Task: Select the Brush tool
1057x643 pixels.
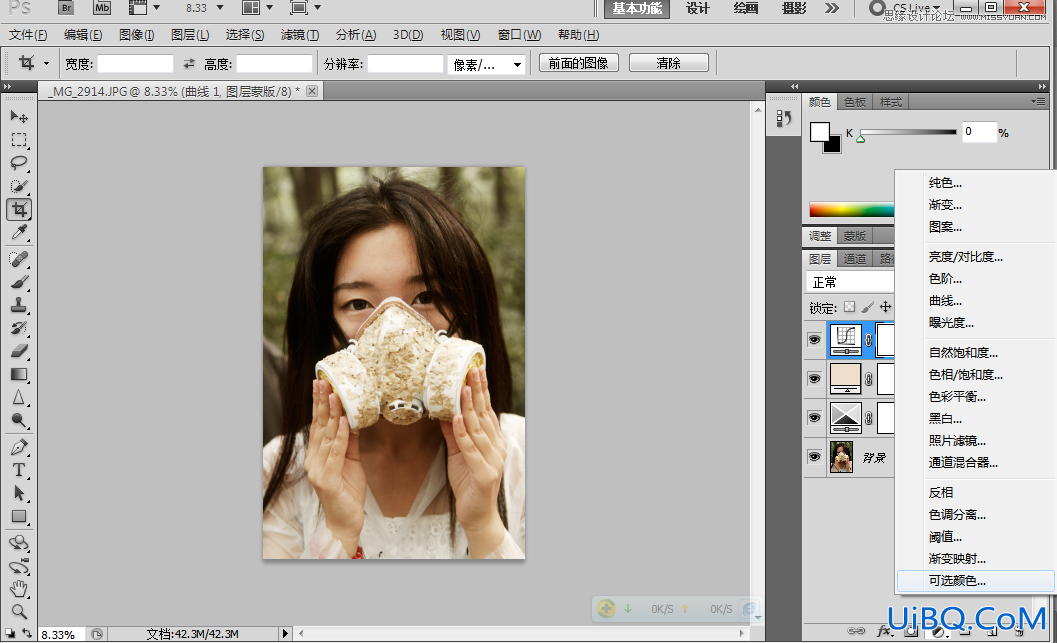Action: click(x=19, y=282)
